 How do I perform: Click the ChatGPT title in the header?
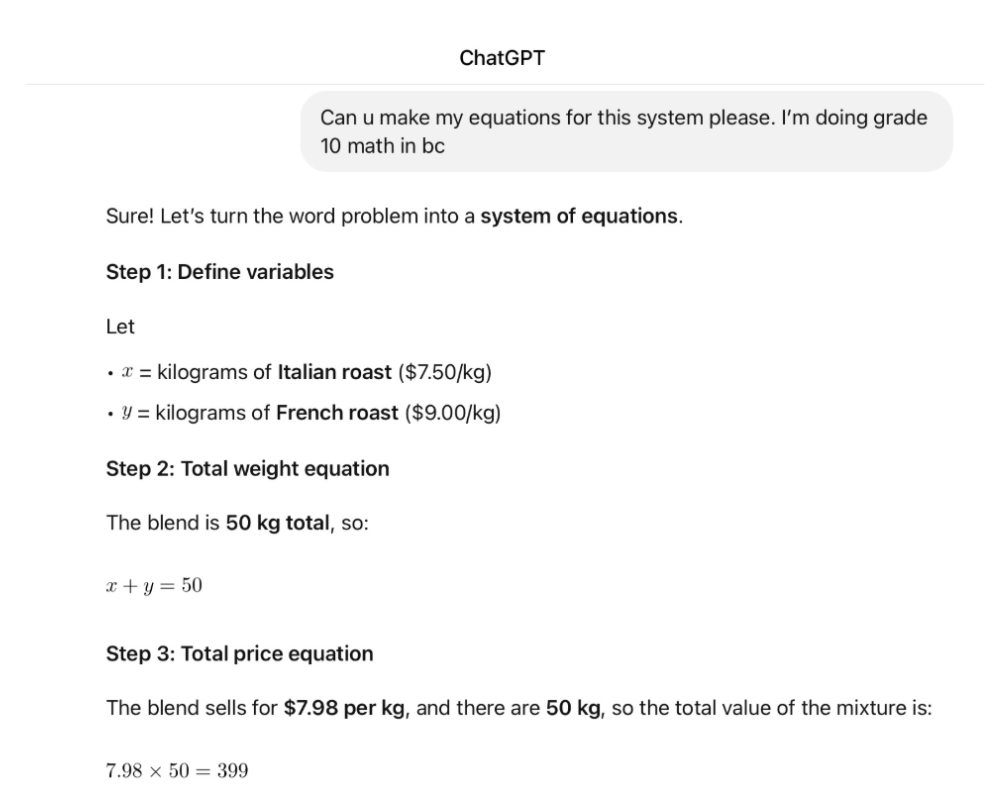502,58
